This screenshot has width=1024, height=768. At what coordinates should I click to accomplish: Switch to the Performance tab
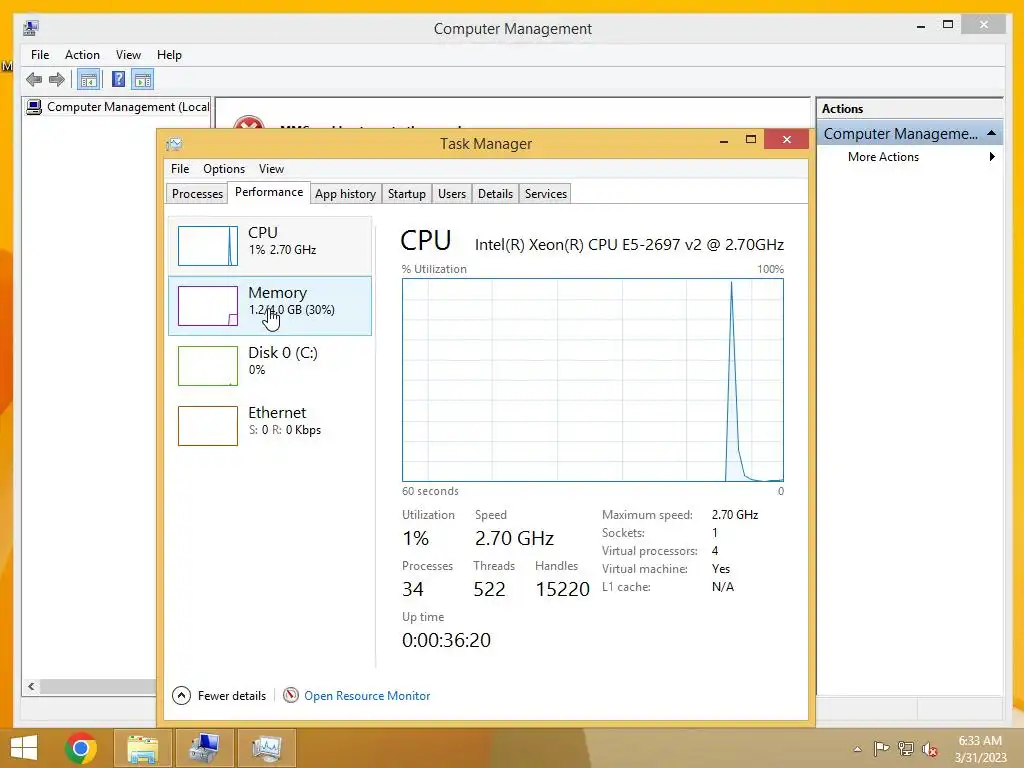point(269,192)
